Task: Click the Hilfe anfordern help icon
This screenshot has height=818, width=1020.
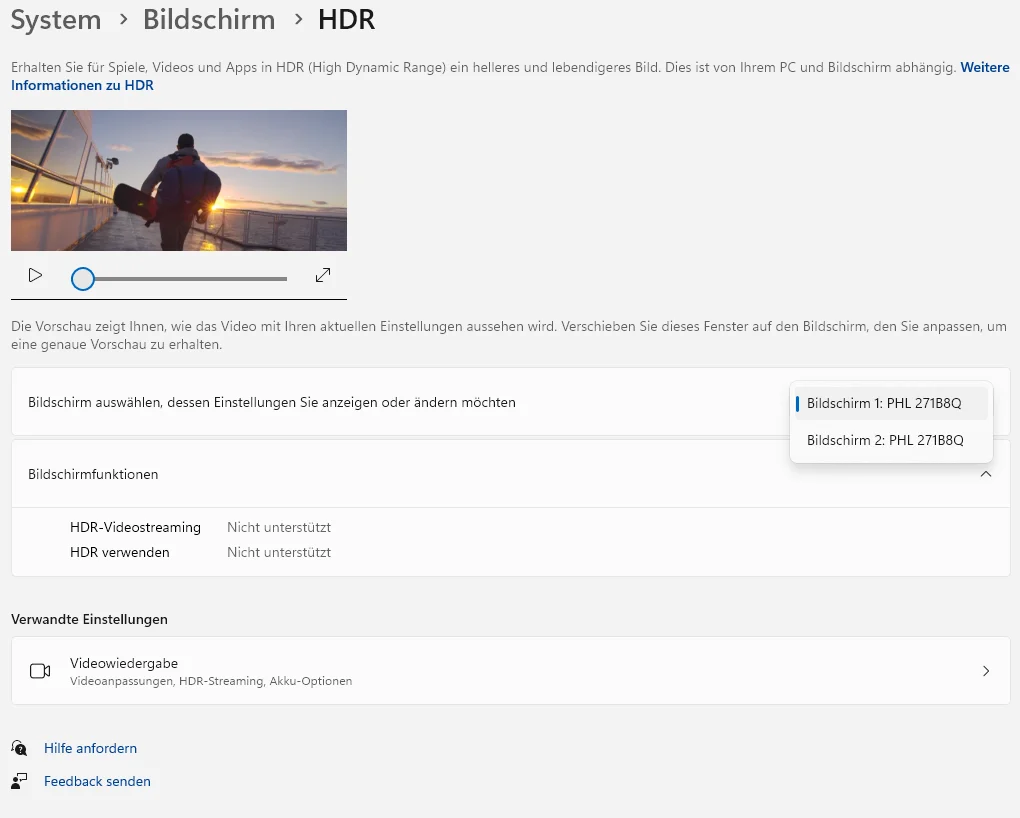Action: [x=20, y=748]
